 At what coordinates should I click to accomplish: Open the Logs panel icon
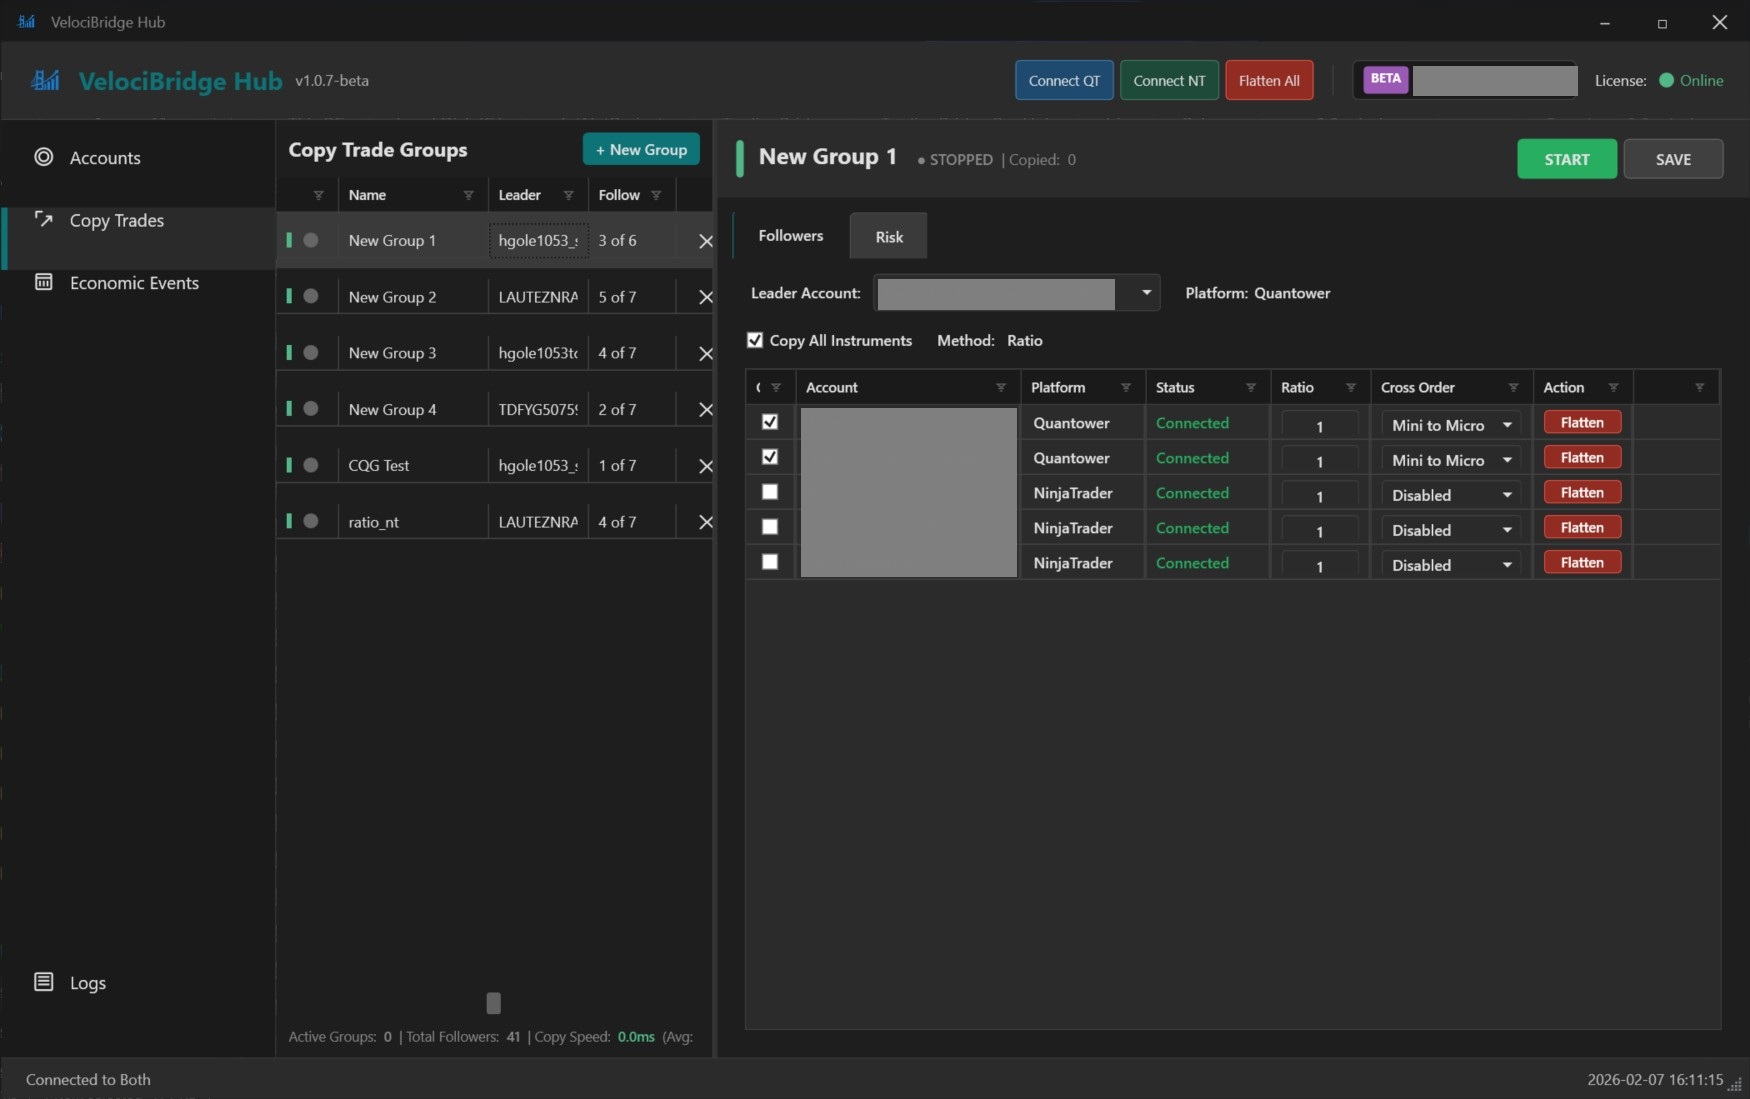tap(45, 983)
